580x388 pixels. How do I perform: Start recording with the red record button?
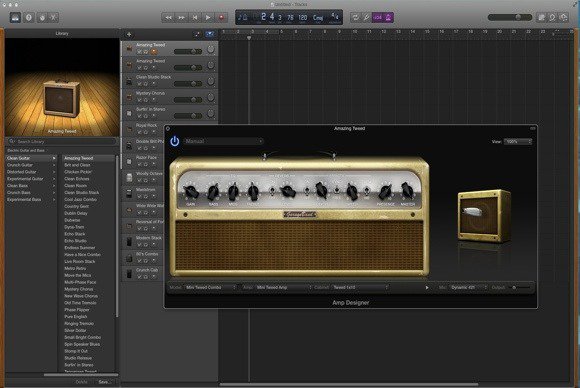222,17
